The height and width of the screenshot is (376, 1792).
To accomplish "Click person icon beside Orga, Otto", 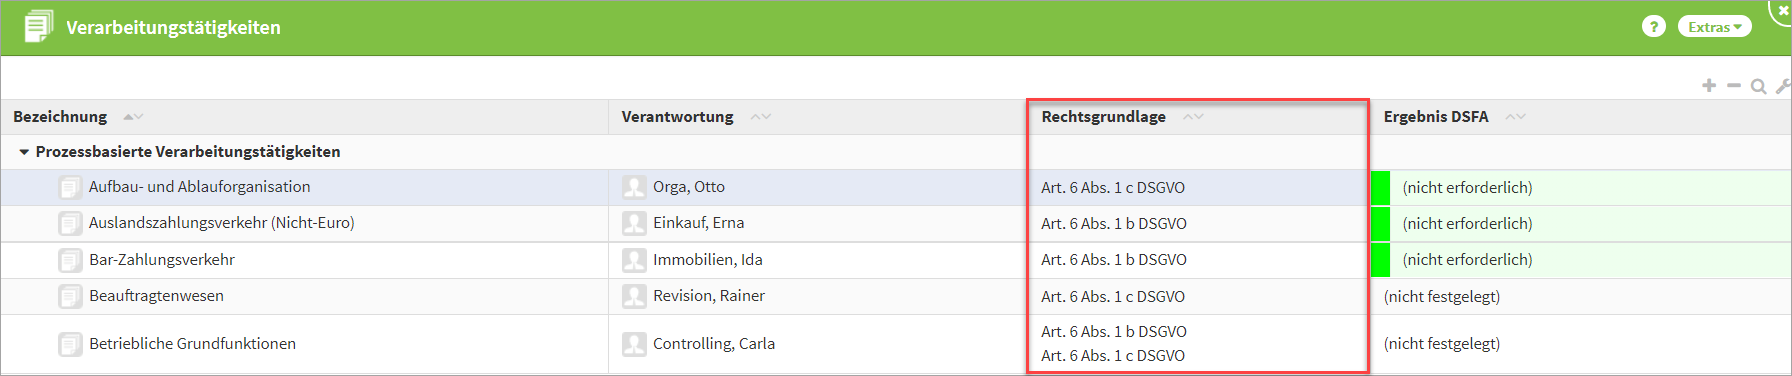I will click(x=634, y=187).
